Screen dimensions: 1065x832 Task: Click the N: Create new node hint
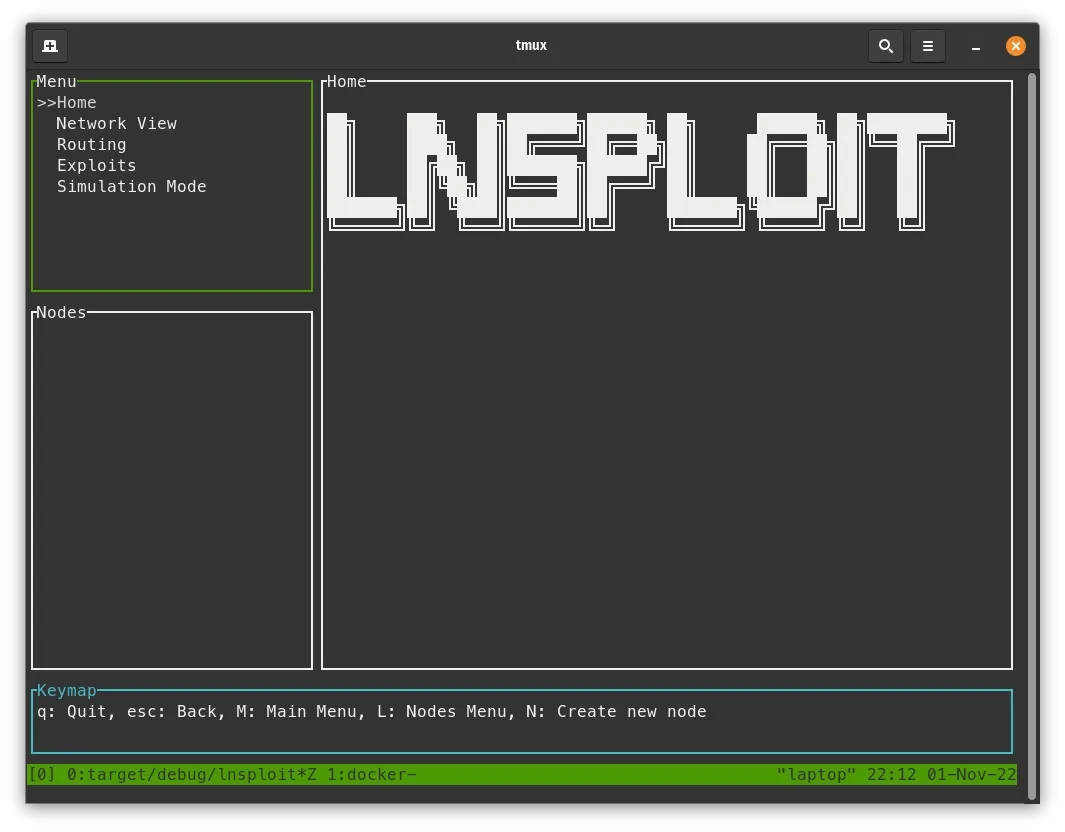pyautogui.click(x=620, y=711)
